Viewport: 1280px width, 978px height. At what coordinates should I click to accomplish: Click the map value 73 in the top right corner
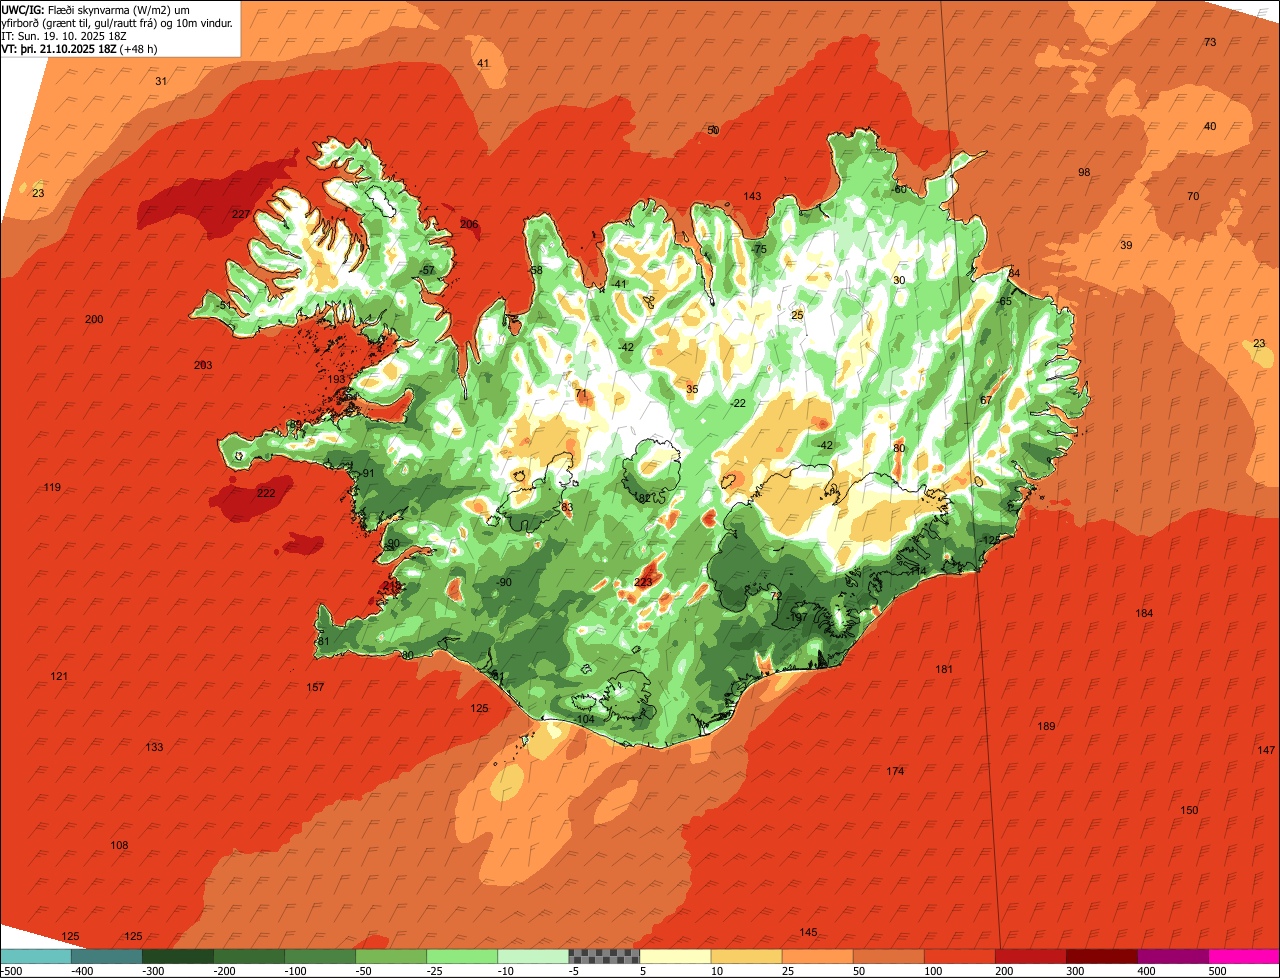1210,42
